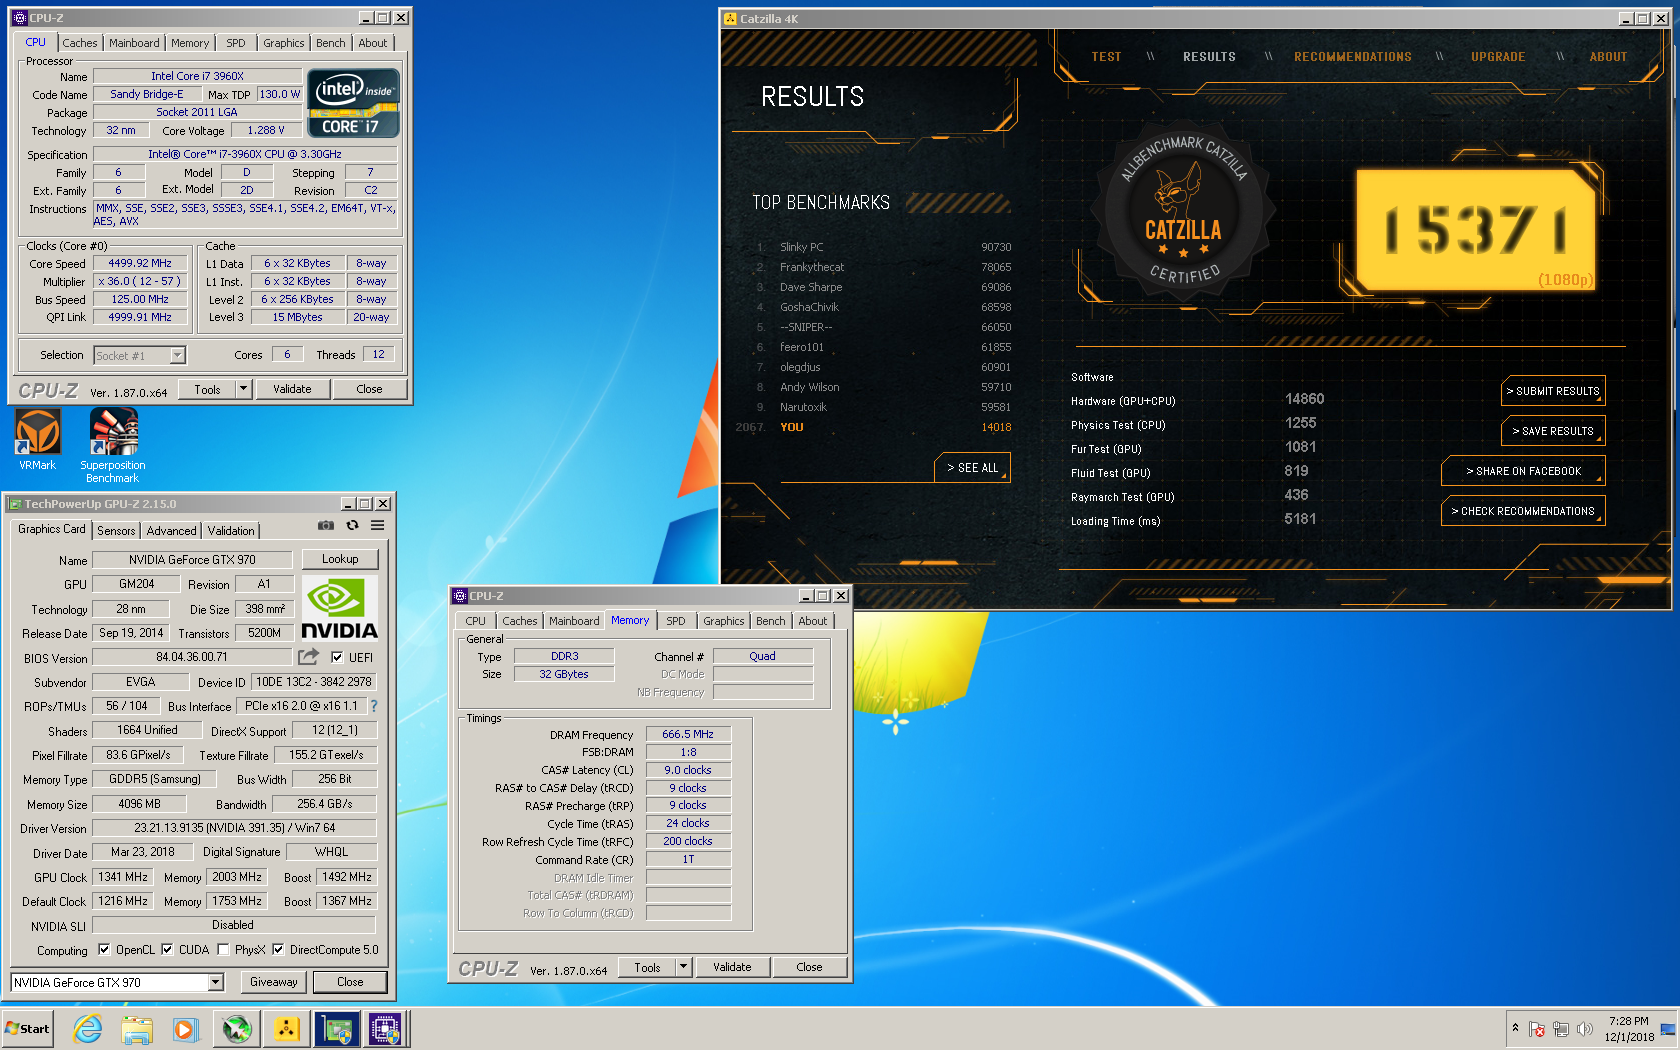The image size is (1680, 1050).
Task: Click the Catzilla 4K title bar icon
Action: pos(730,19)
